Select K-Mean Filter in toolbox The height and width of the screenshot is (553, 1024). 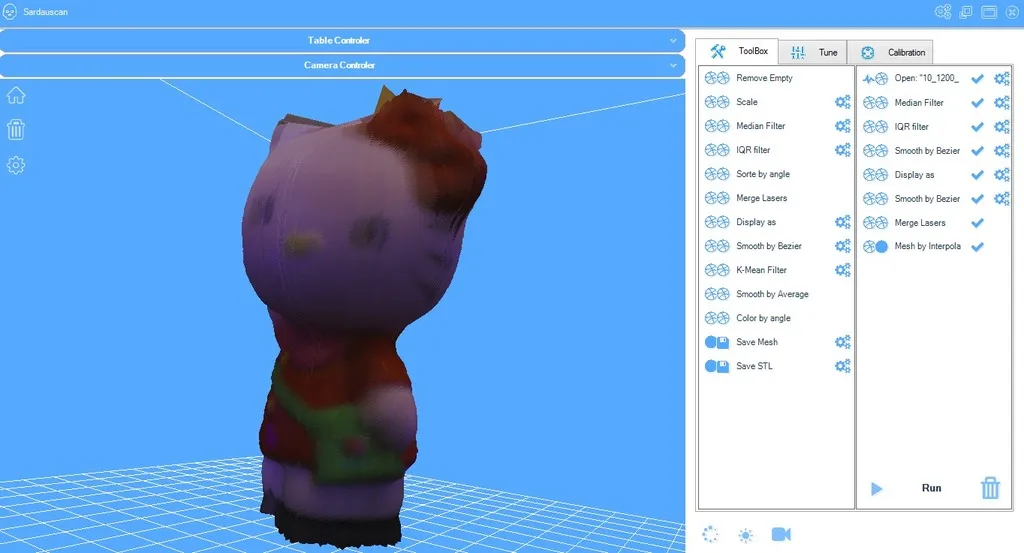pyautogui.click(x=761, y=270)
